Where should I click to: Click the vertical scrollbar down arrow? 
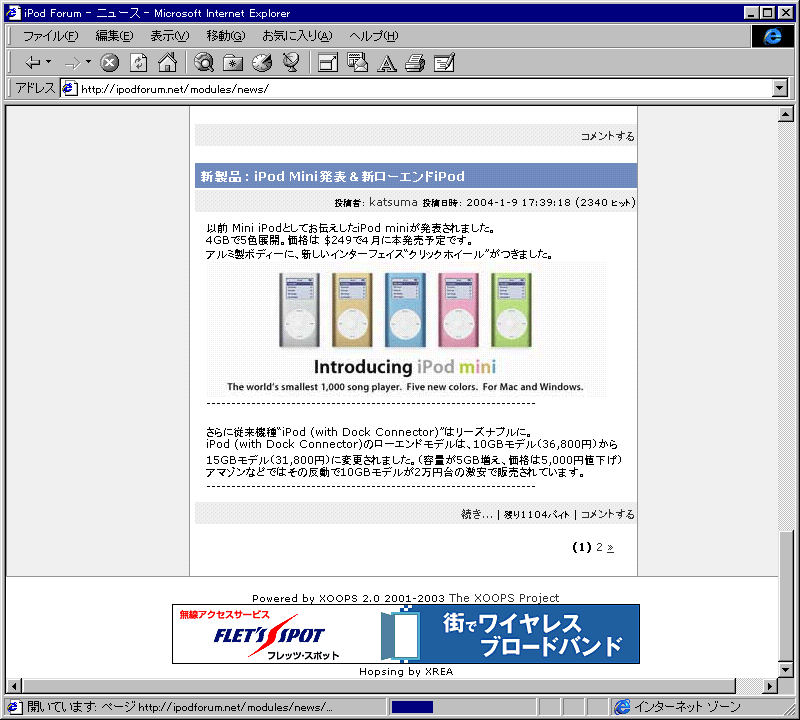[785, 669]
